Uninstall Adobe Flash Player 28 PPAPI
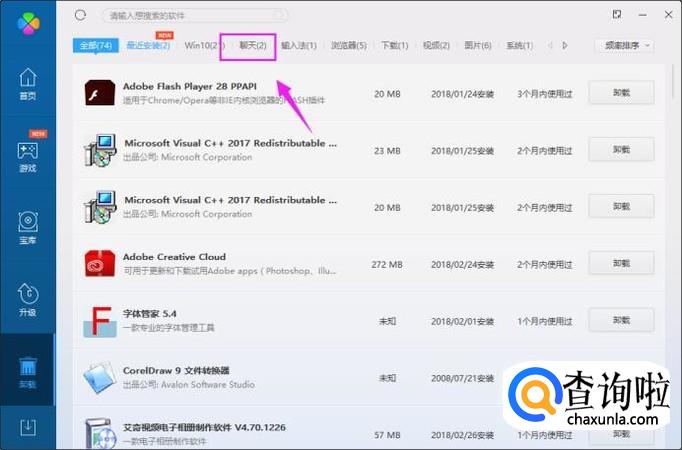This screenshot has height=450, width=682. pos(621,93)
